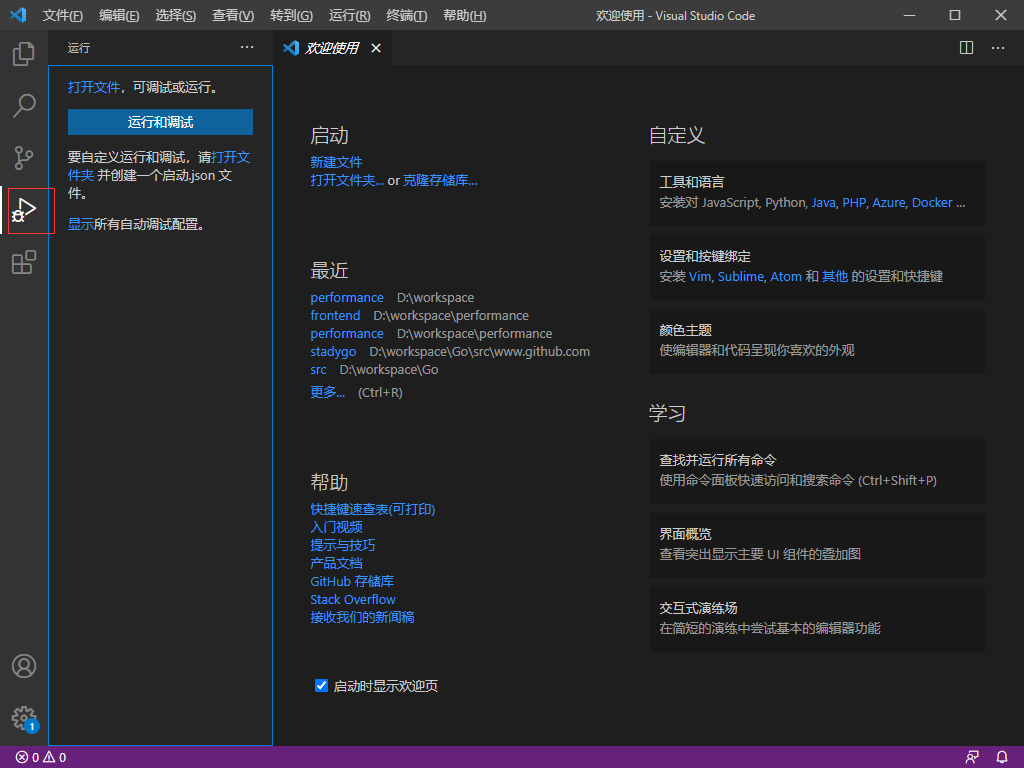
Task: Click the Docker link in 工具和语言
Action: click(x=932, y=202)
